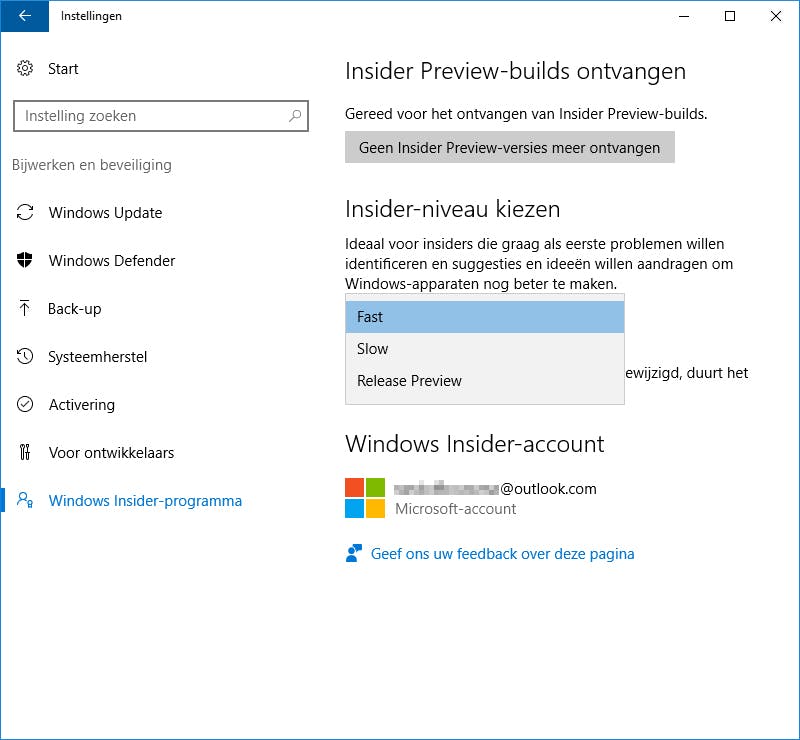
Task: Click the Windows Insider-programma person icon
Action: tap(24, 500)
